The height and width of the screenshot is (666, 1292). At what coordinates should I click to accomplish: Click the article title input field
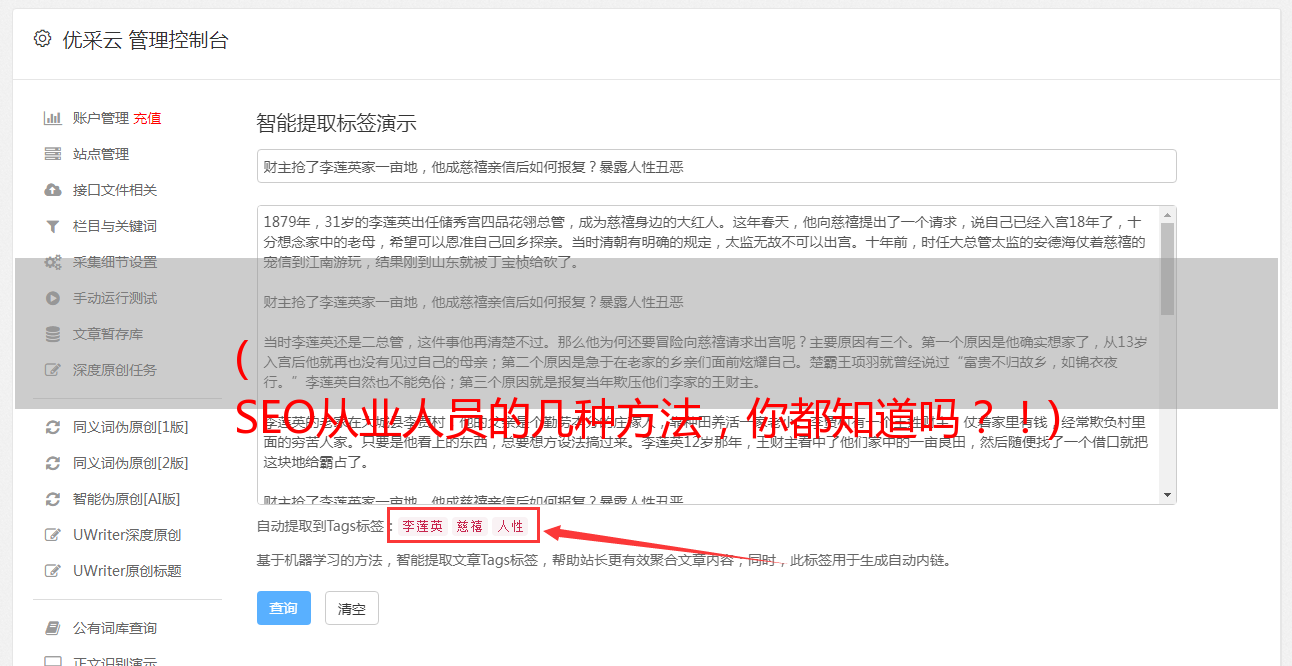pos(716,166)
